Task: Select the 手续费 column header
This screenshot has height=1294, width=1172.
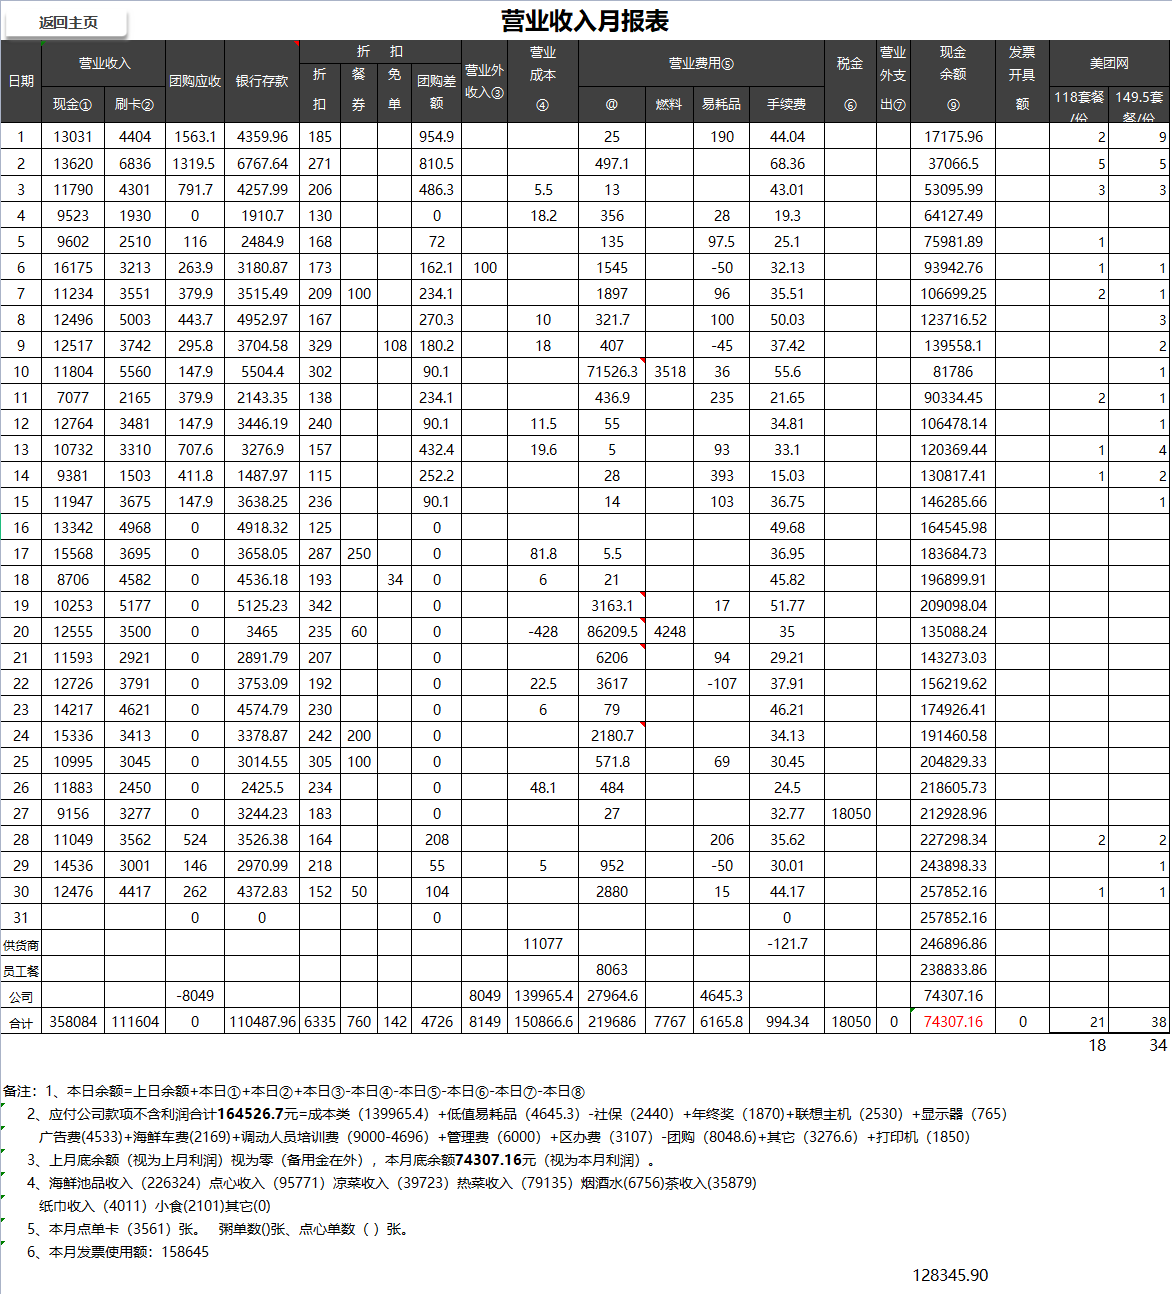Action: click(x=787, y=104)
